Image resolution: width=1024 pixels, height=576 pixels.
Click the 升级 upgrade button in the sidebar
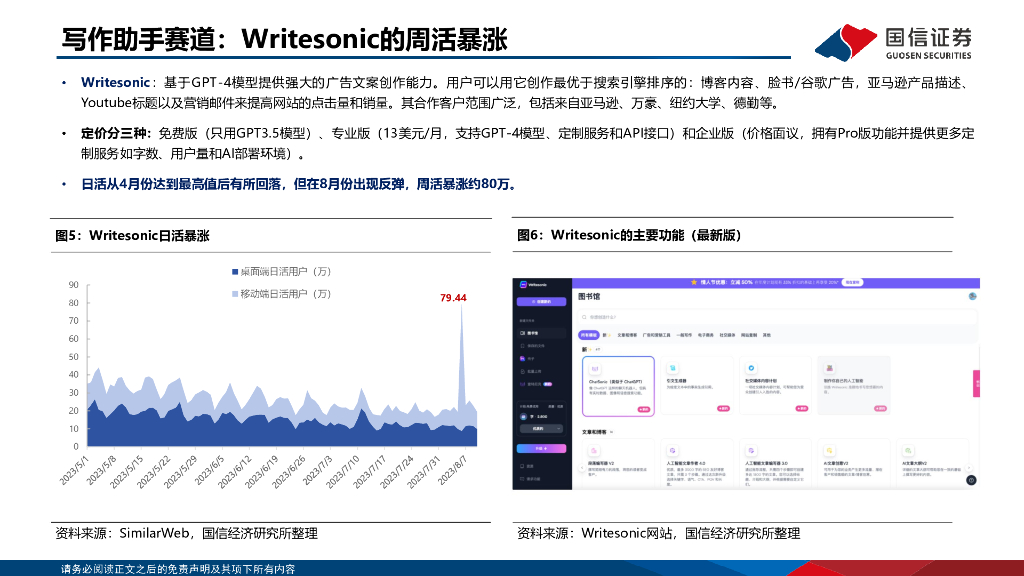point(540,447)
